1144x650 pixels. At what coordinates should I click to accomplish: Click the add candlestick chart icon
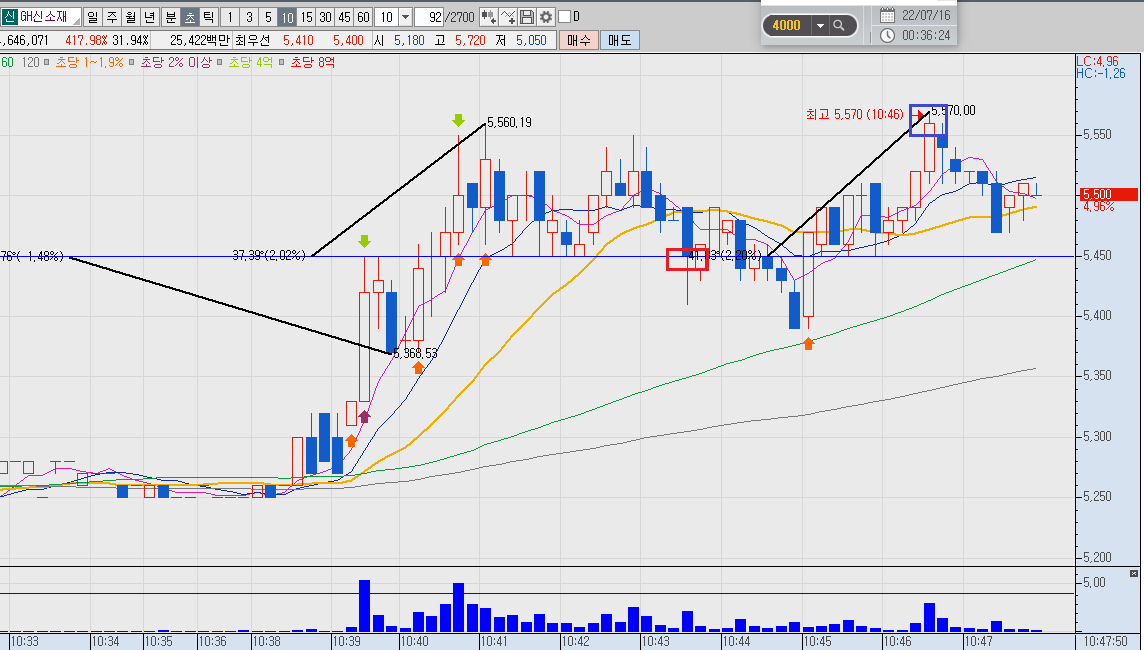tap(488, 17)
